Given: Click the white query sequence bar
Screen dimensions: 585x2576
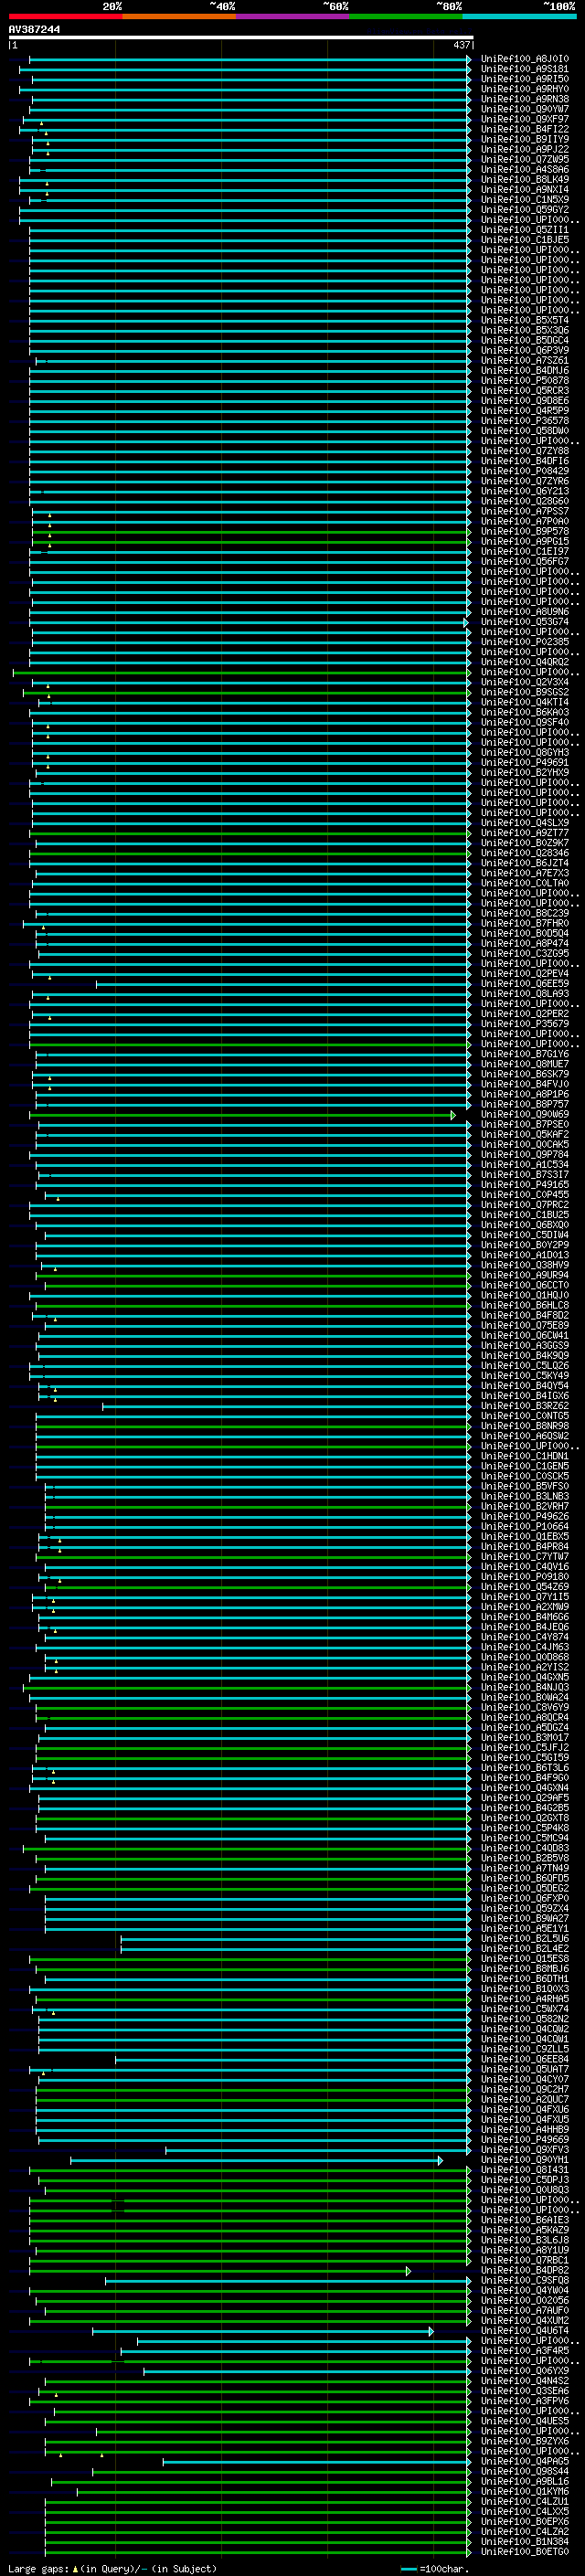Looking at the screenshot, I should (241, 38).
